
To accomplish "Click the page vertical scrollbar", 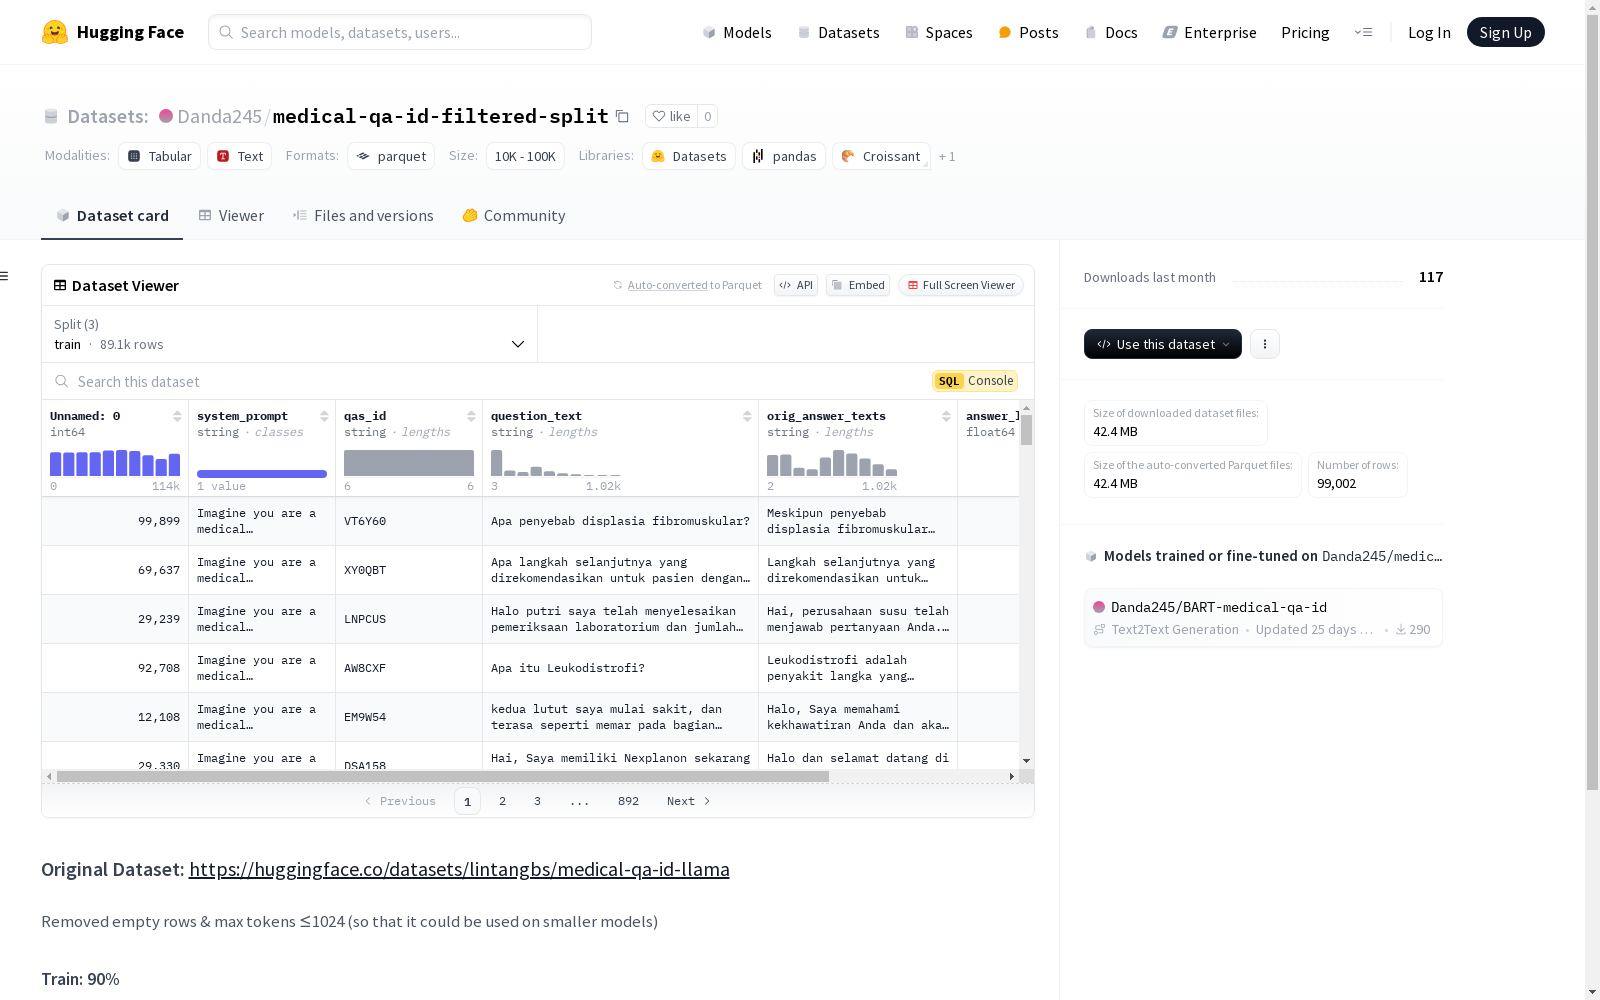I will 1592,400.
